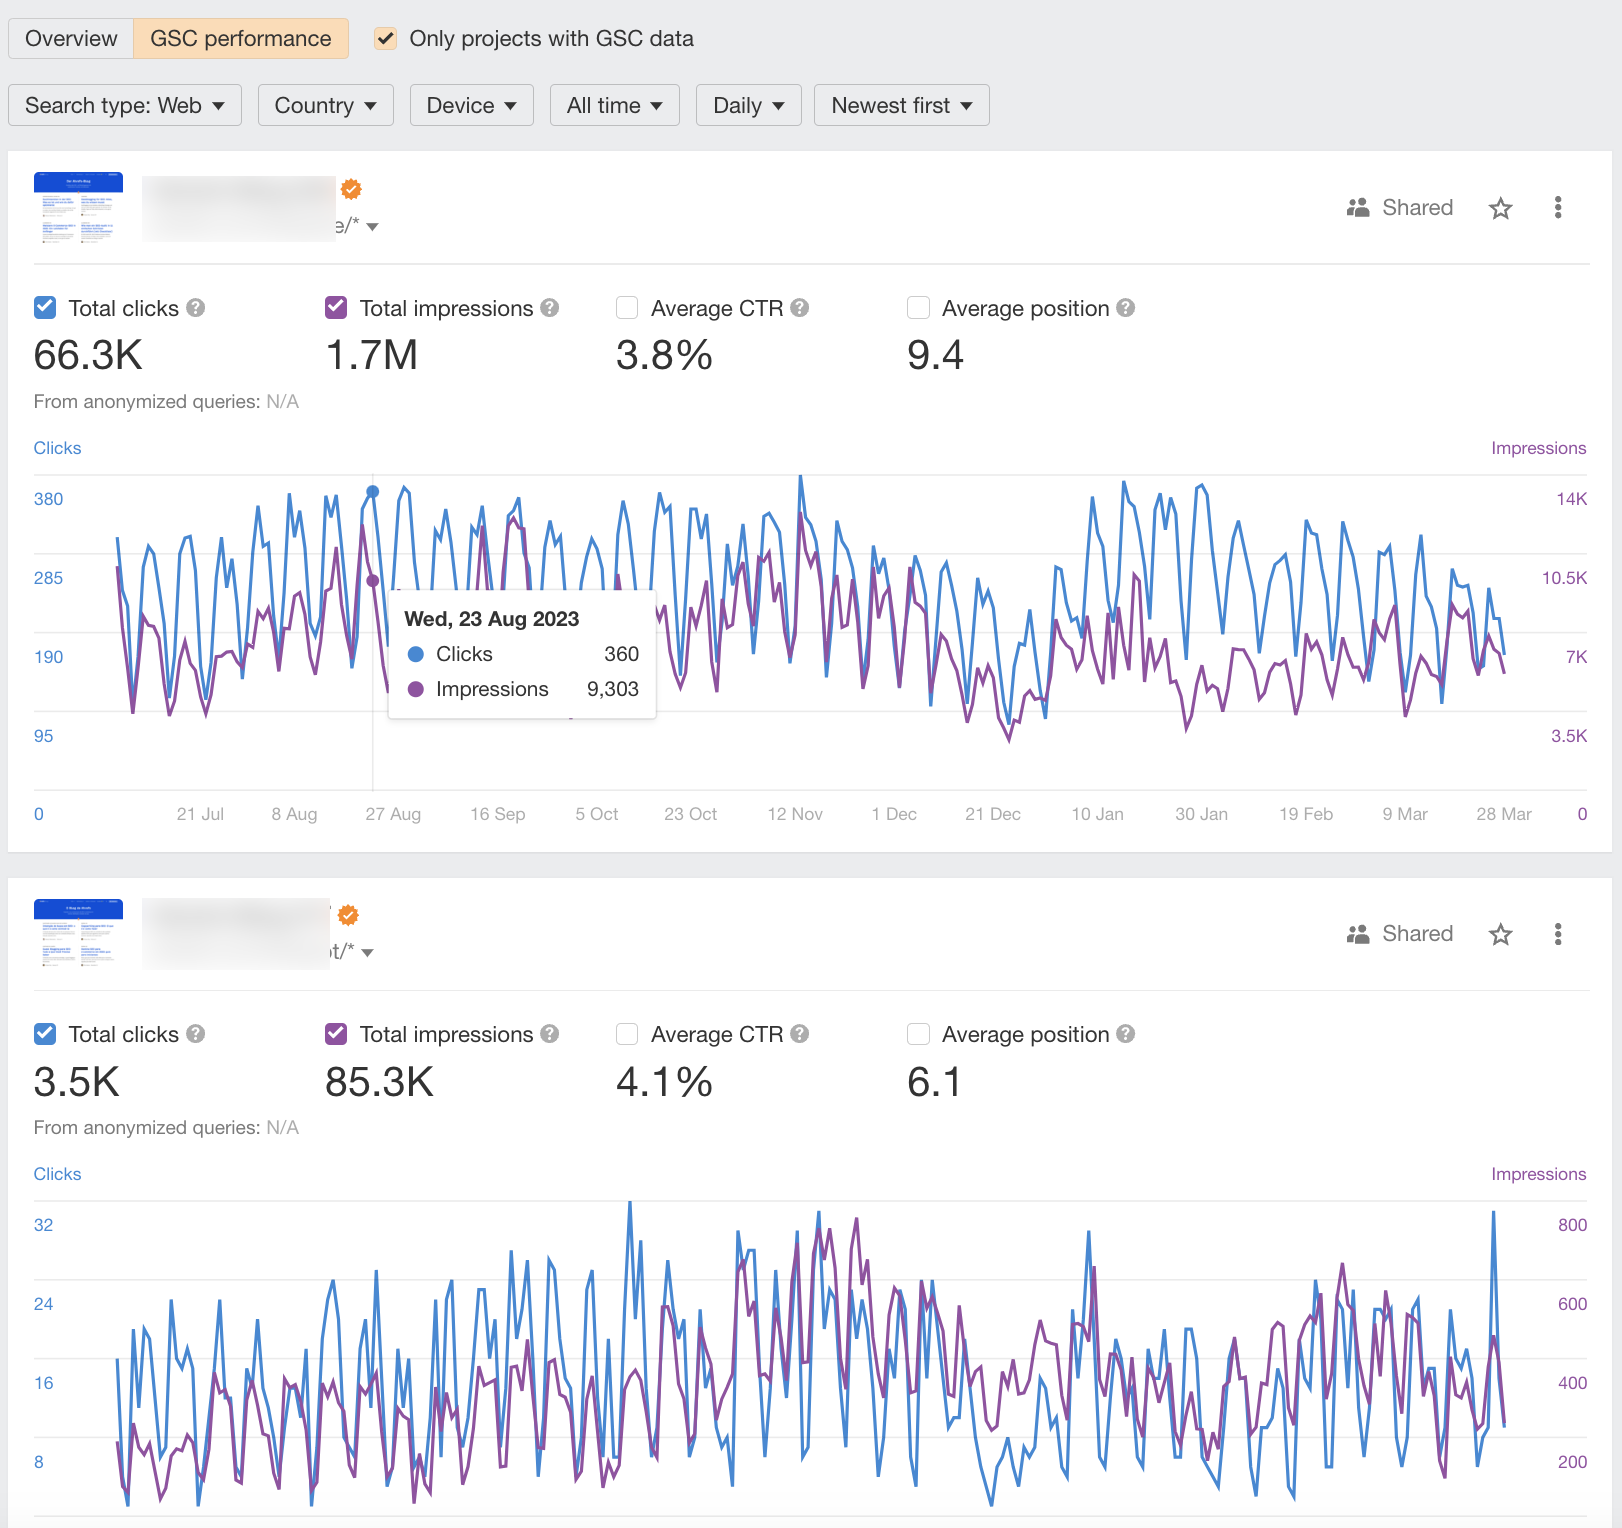The height and width of the screenshot is (1528, 1622).
Task: Click the Impressions label on second chart
Action: [x=1538, y=1173]
